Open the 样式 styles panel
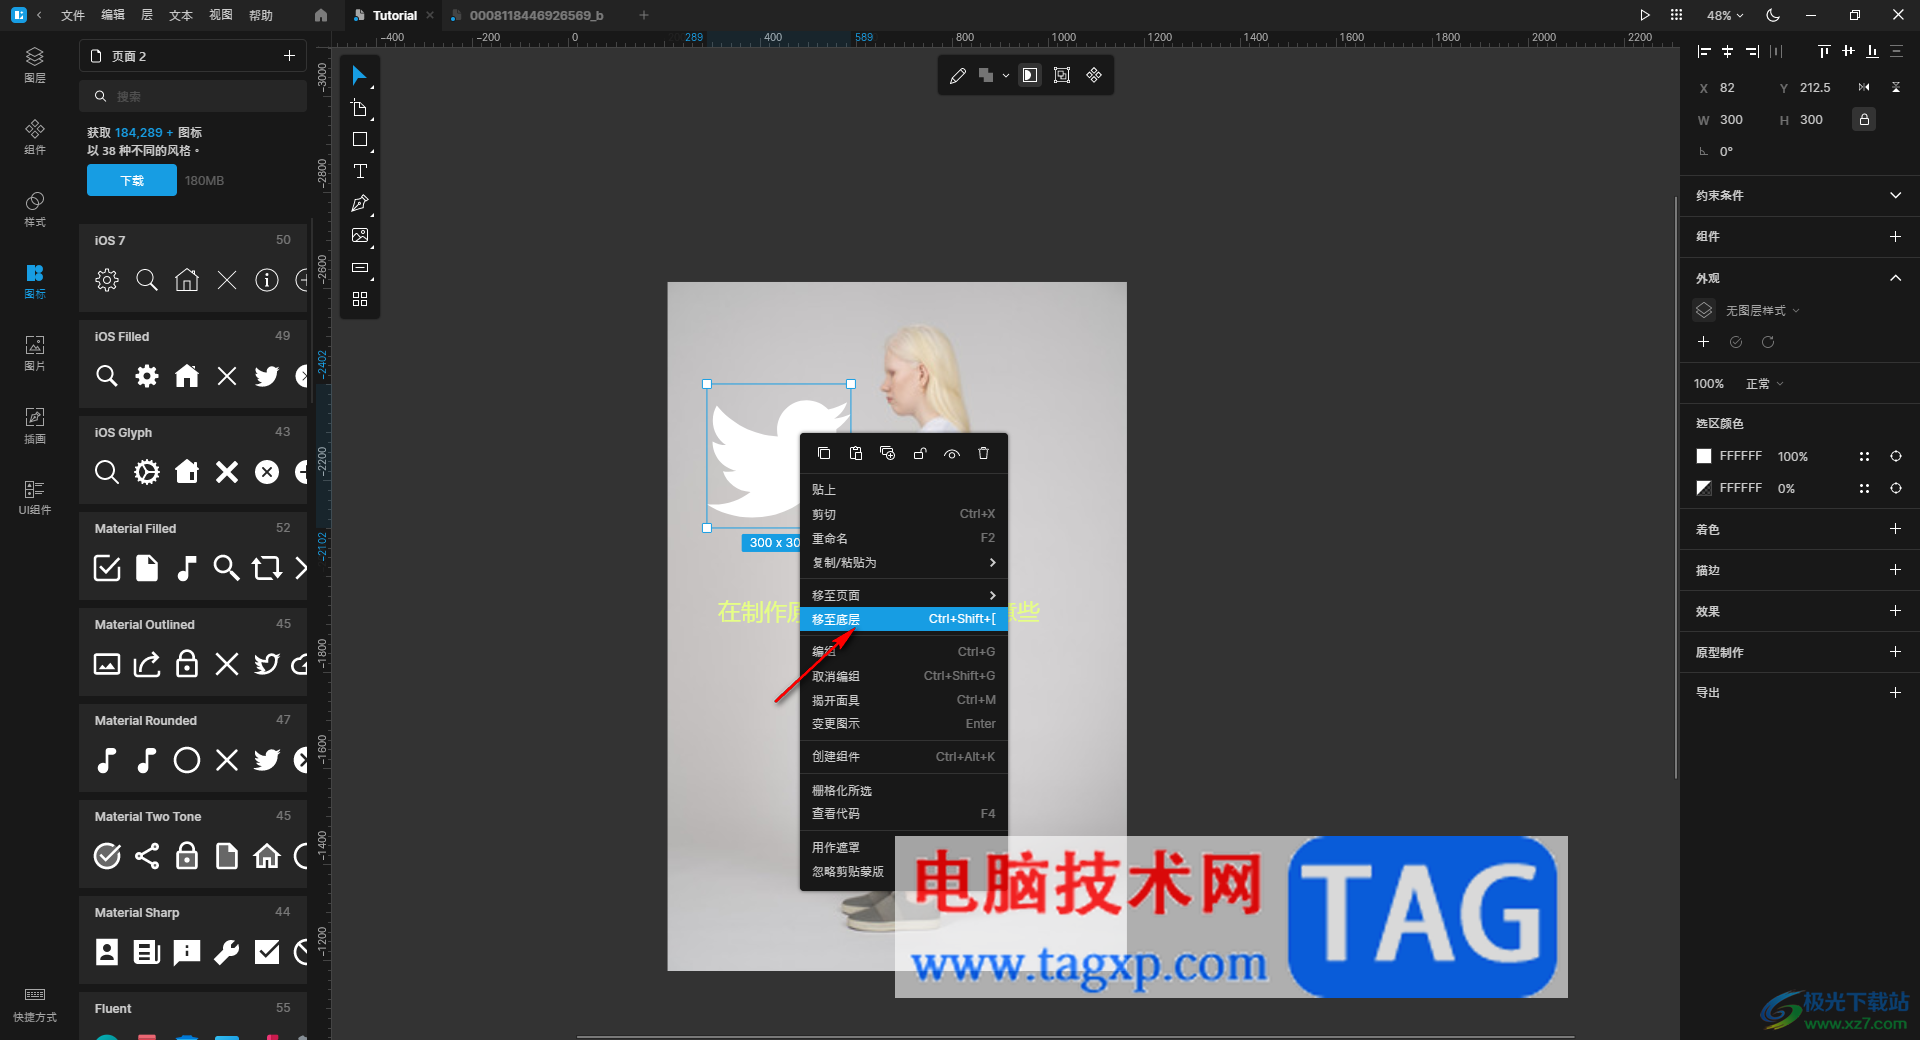Image resolution: width=1920 pixels, height=1040 pixels. pyautogui.click(x=35, y=209)
